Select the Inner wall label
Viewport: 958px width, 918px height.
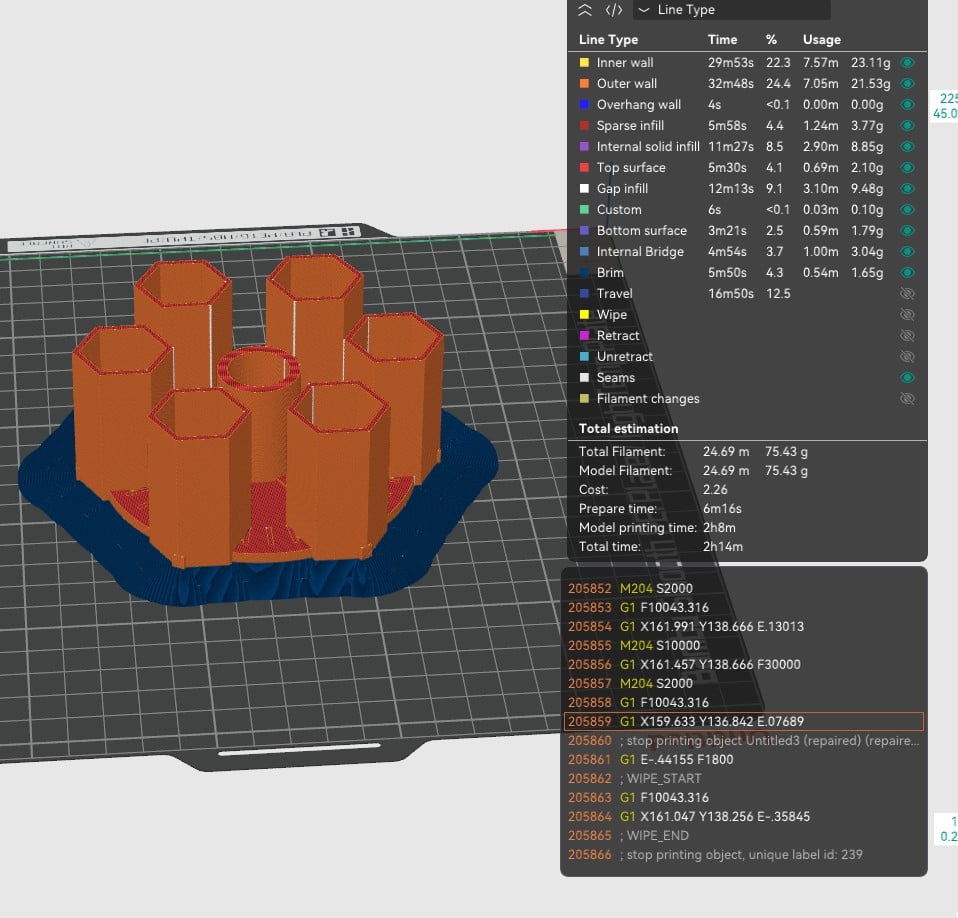pos(624,62)
